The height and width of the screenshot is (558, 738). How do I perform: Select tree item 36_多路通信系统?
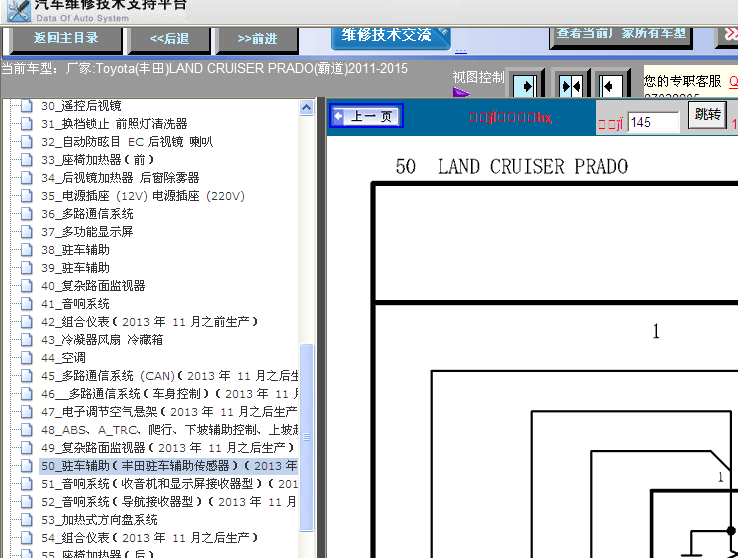point(87,214)
